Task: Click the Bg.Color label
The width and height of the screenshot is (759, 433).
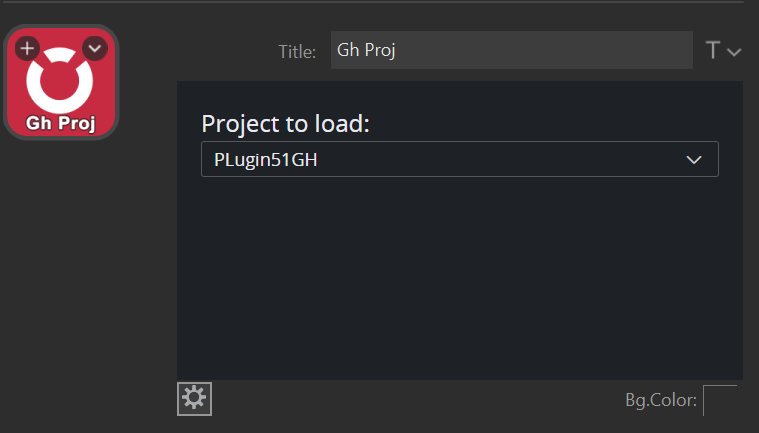Action: pos(661,400)
